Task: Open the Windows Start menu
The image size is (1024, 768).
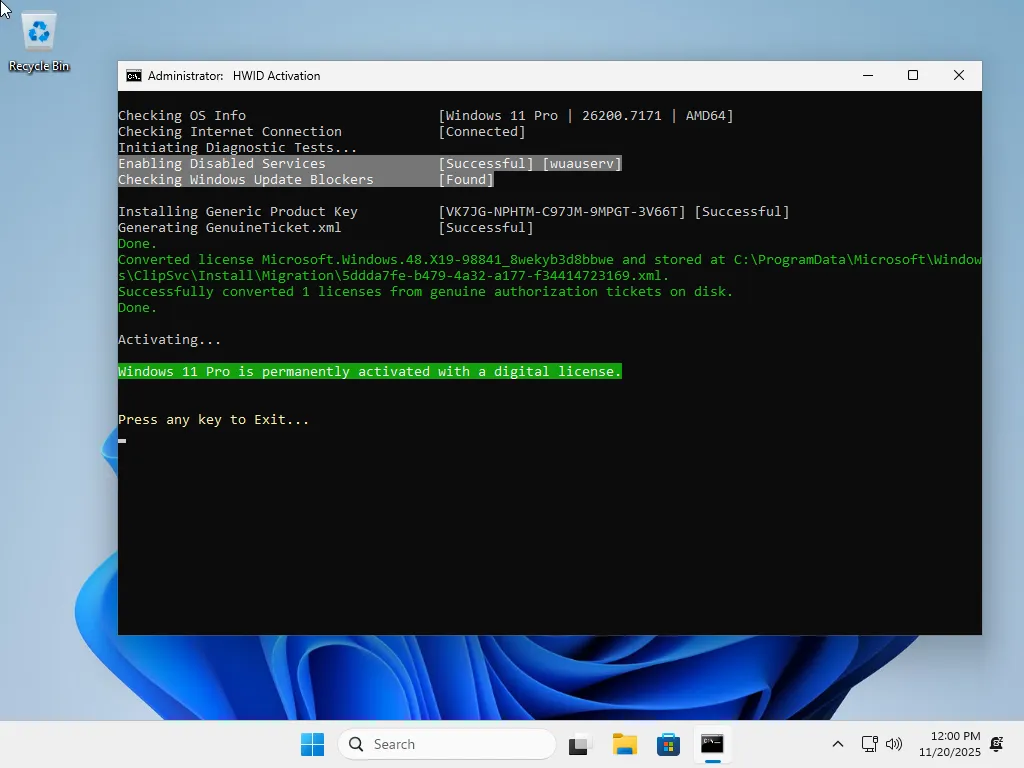Action: click(312, 744)
